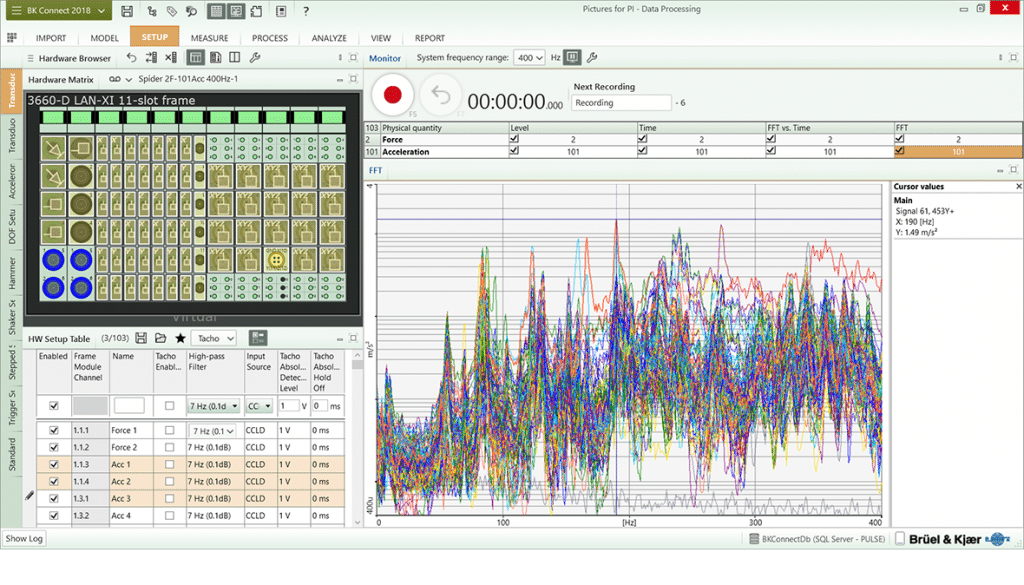Open the BK Connect 2018 main menu

click(x=56, y=11)
